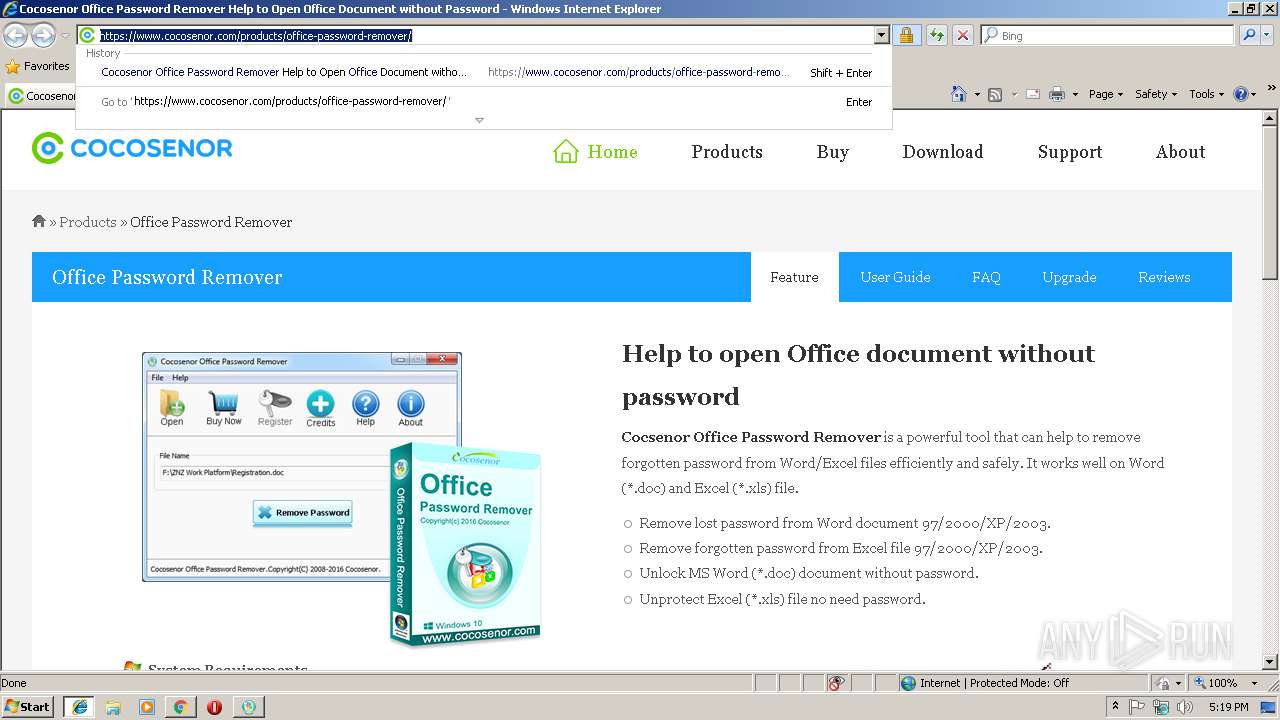Expand the Print options arrow
The width and height of the screenshot is (1280, 720).
(1075, 94)
